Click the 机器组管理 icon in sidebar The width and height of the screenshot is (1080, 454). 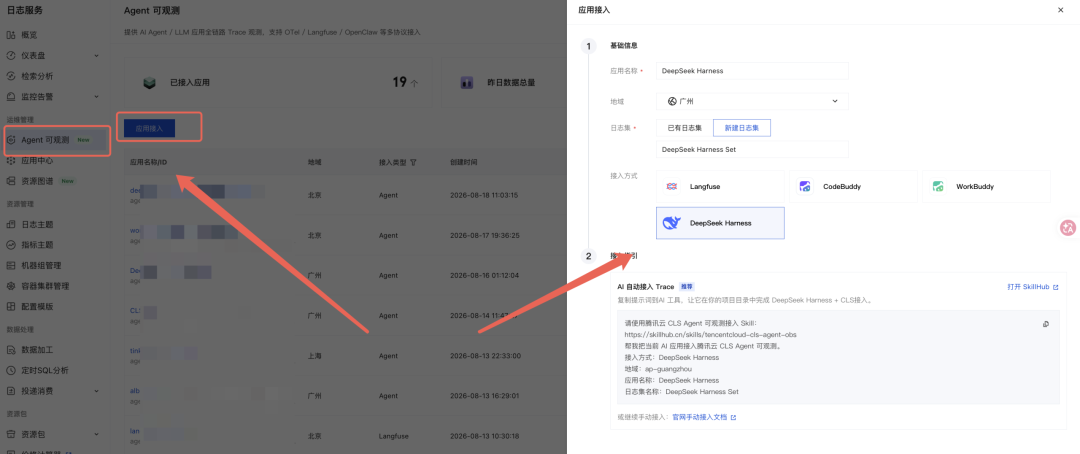point(11,265)
